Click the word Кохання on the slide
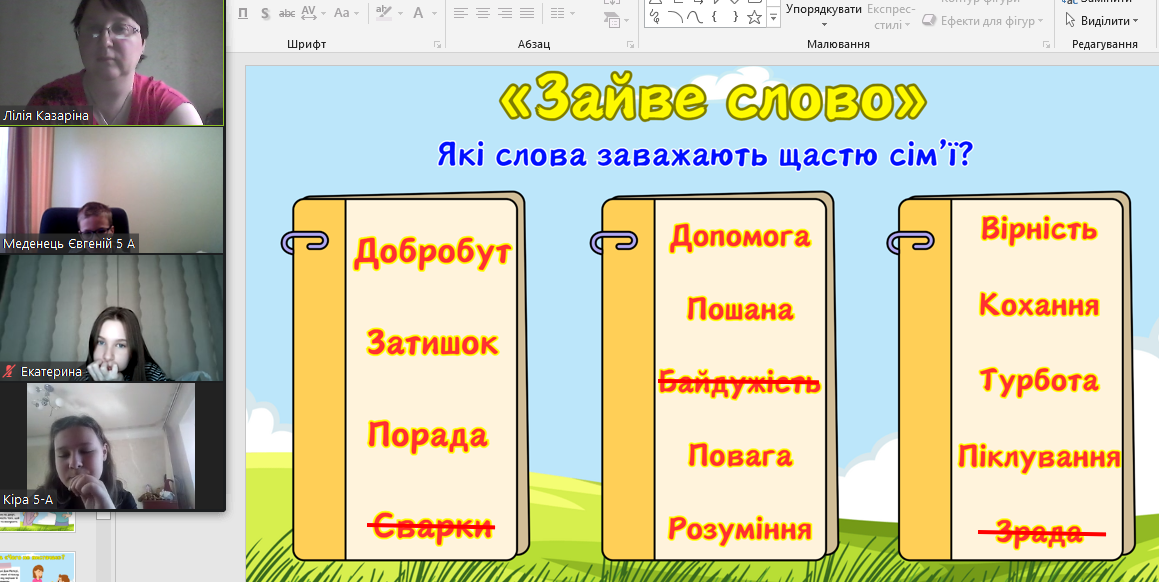This screenshot has height=582, width=1159. click(1039, 305)
